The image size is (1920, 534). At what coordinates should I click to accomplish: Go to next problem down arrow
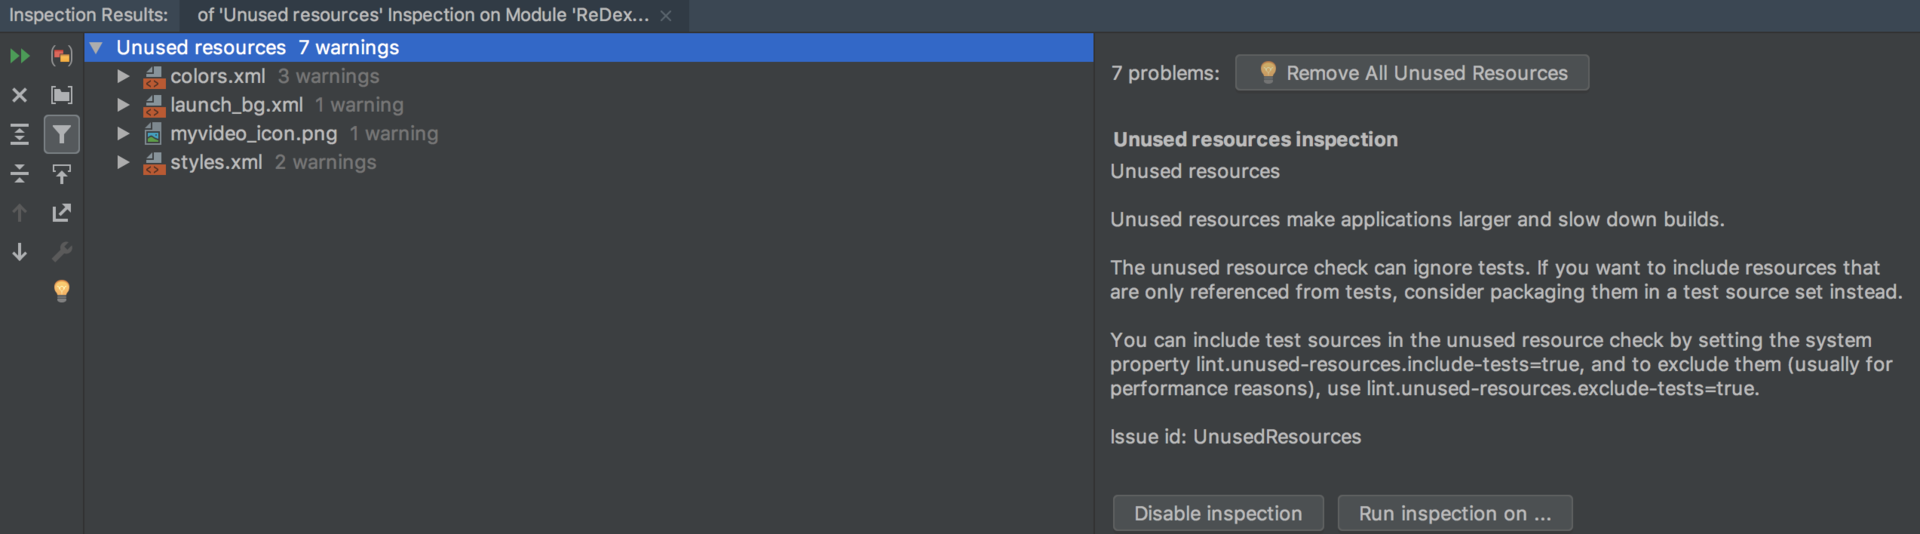click(x=19, y=252)
